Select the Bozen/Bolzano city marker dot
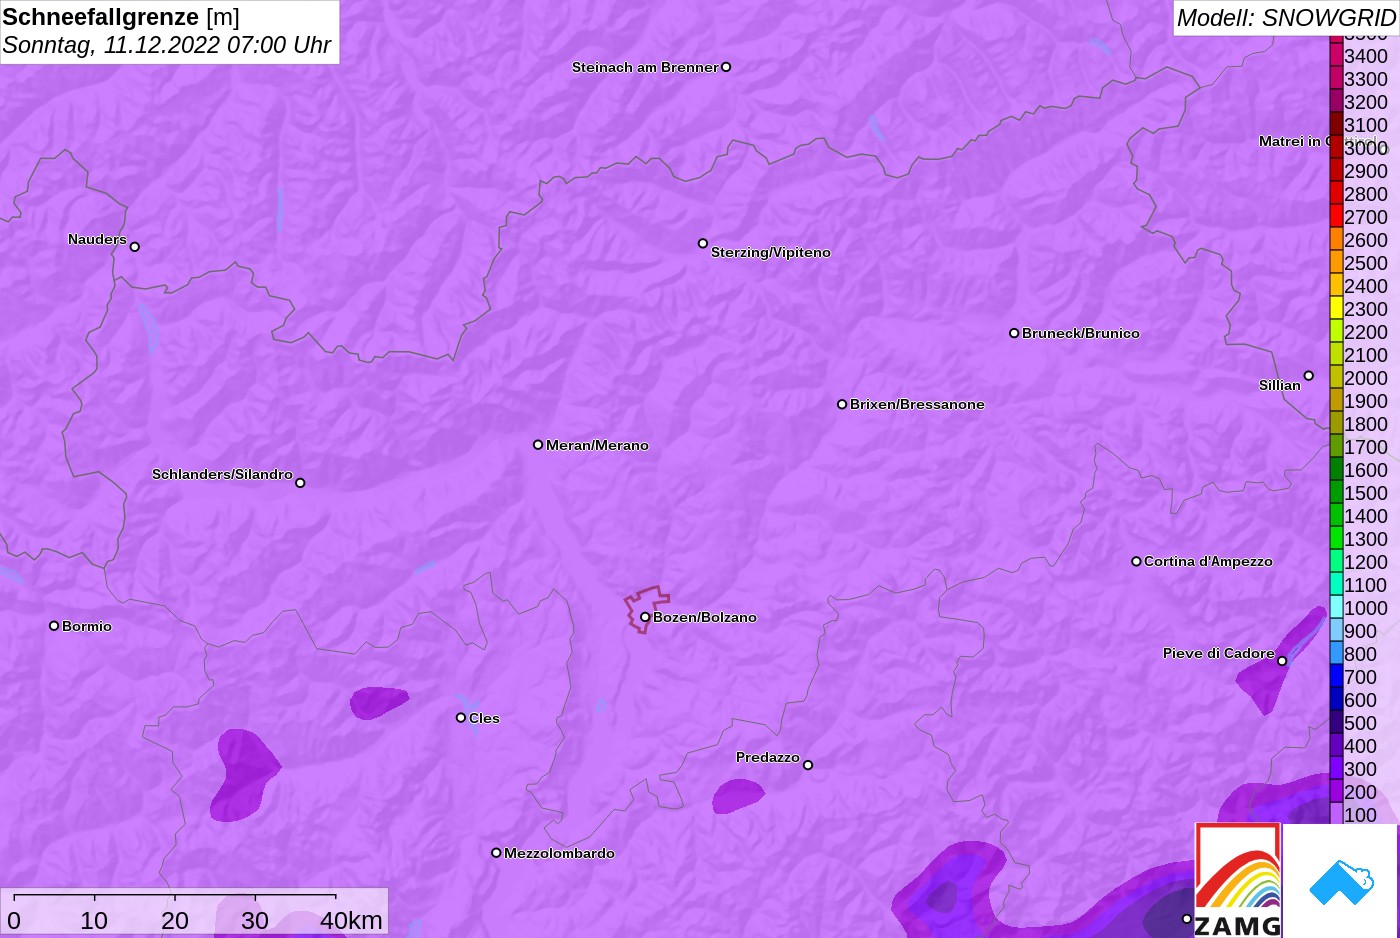 pos(645,617)
